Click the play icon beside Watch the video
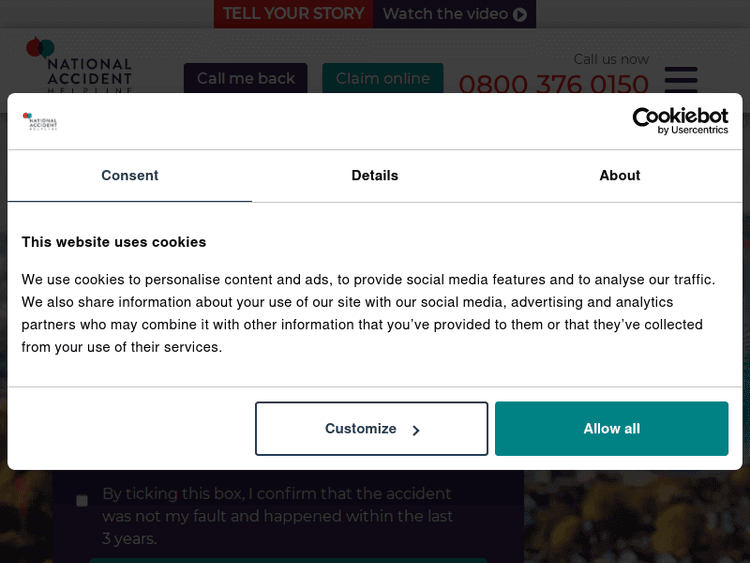Viewport: 750px width, 563px height. click(x=520, y=14)
